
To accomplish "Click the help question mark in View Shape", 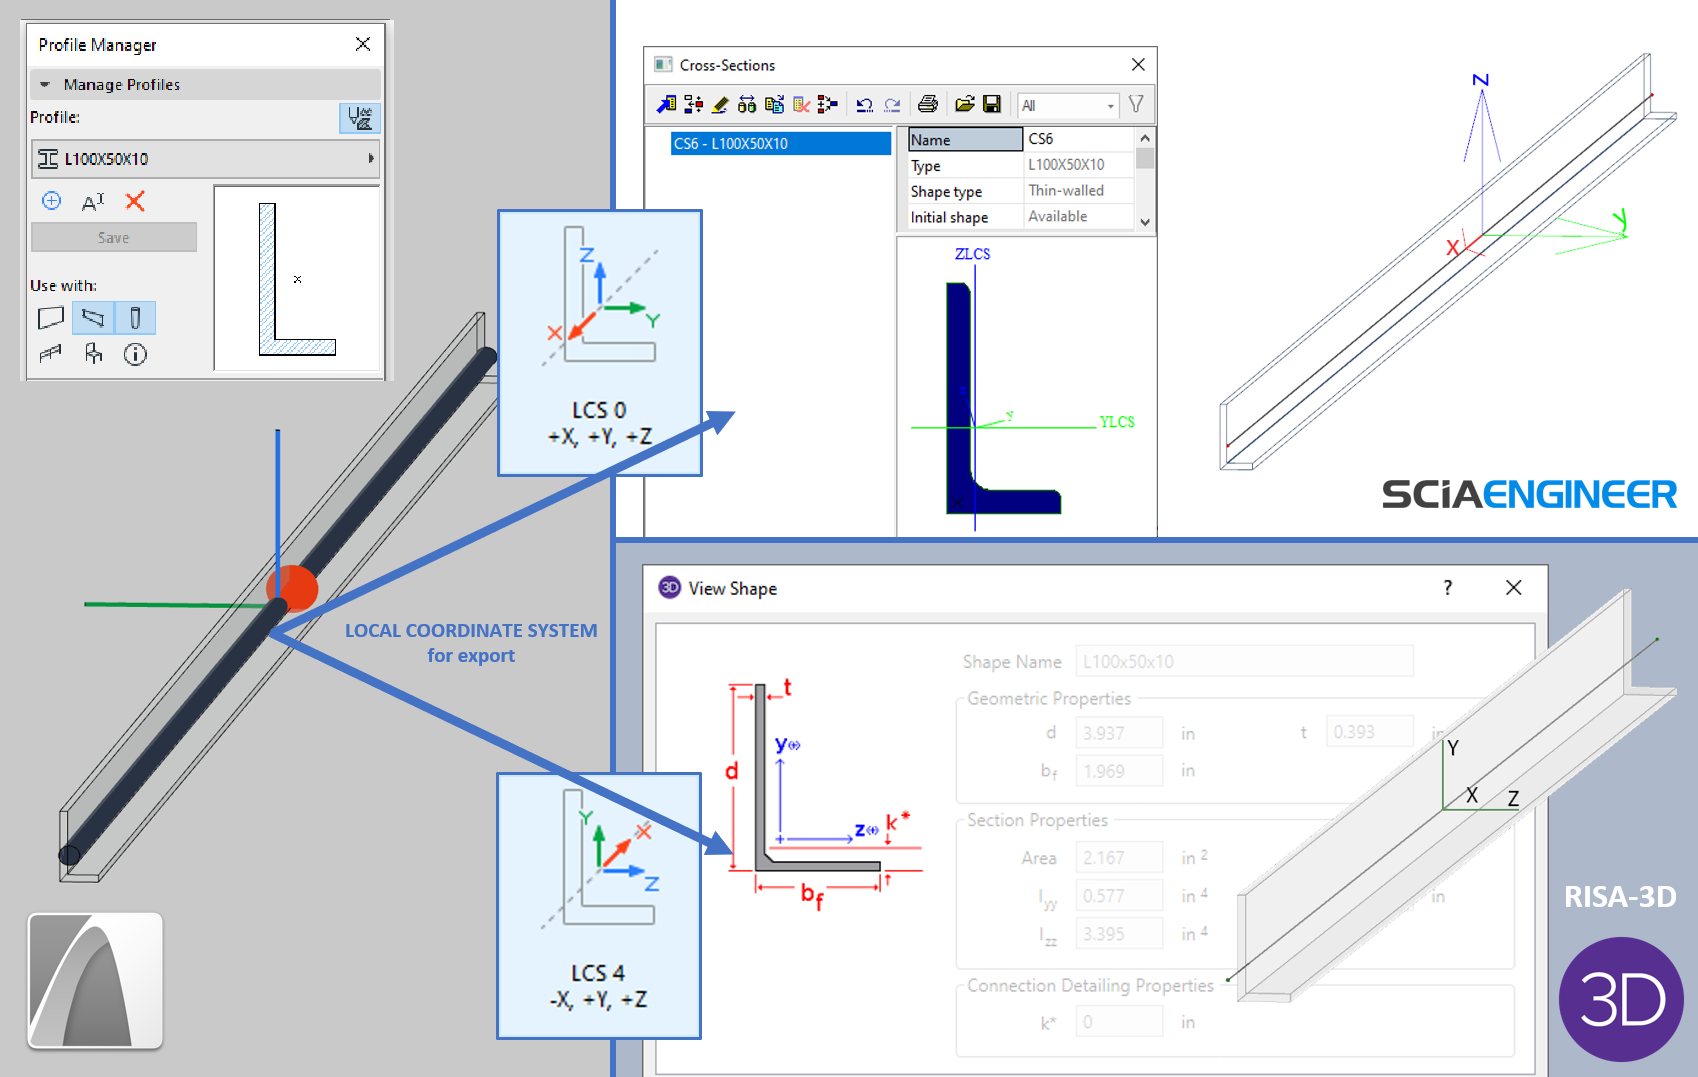I will 1448,588.
